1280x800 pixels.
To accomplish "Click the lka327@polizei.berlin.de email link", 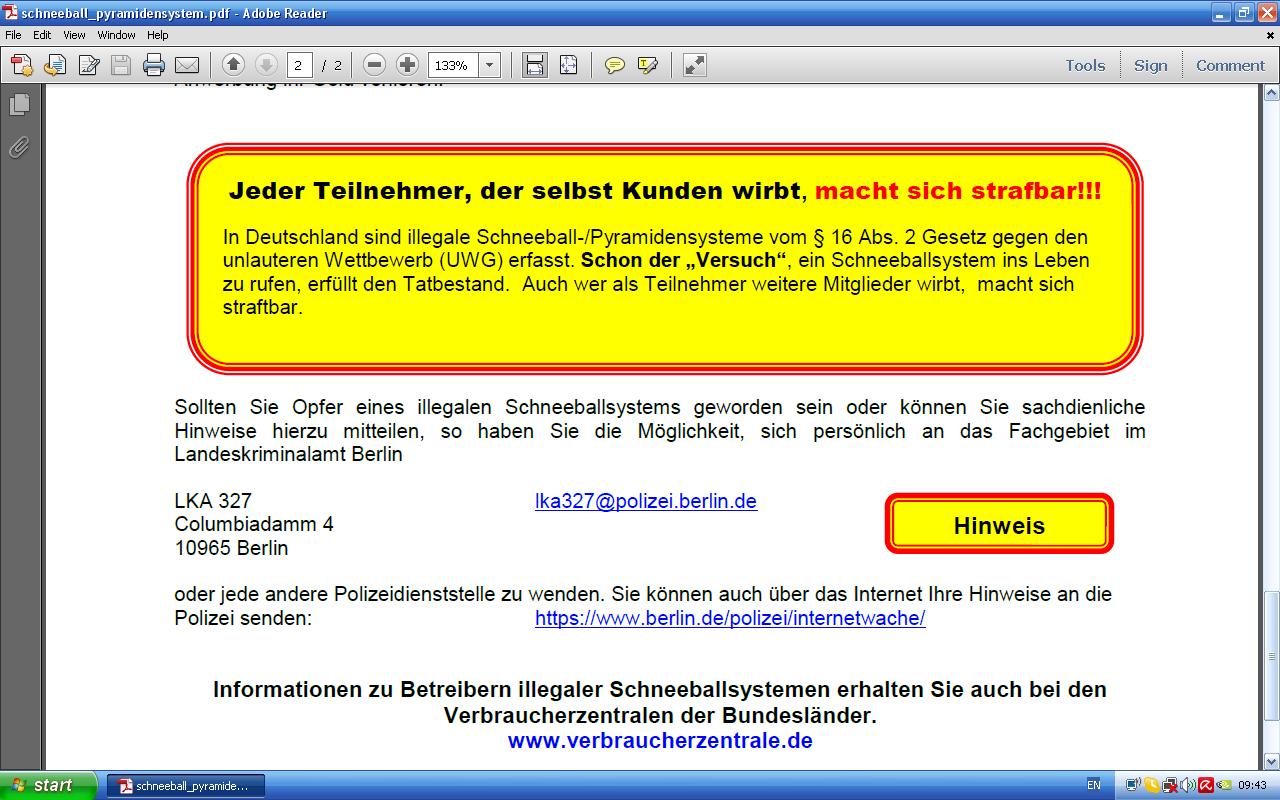I will click(x=645, y=502).
